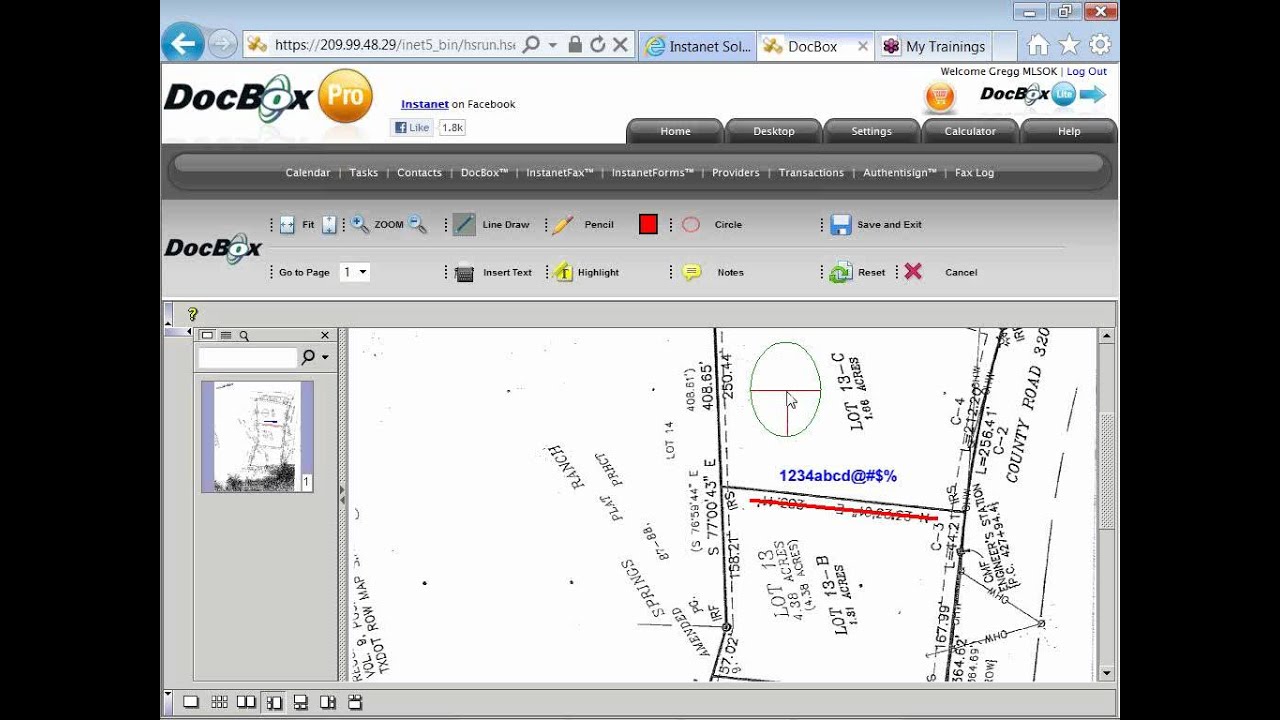Open Providers menu item
1280x720 pixels.
[x=736, y=173]
